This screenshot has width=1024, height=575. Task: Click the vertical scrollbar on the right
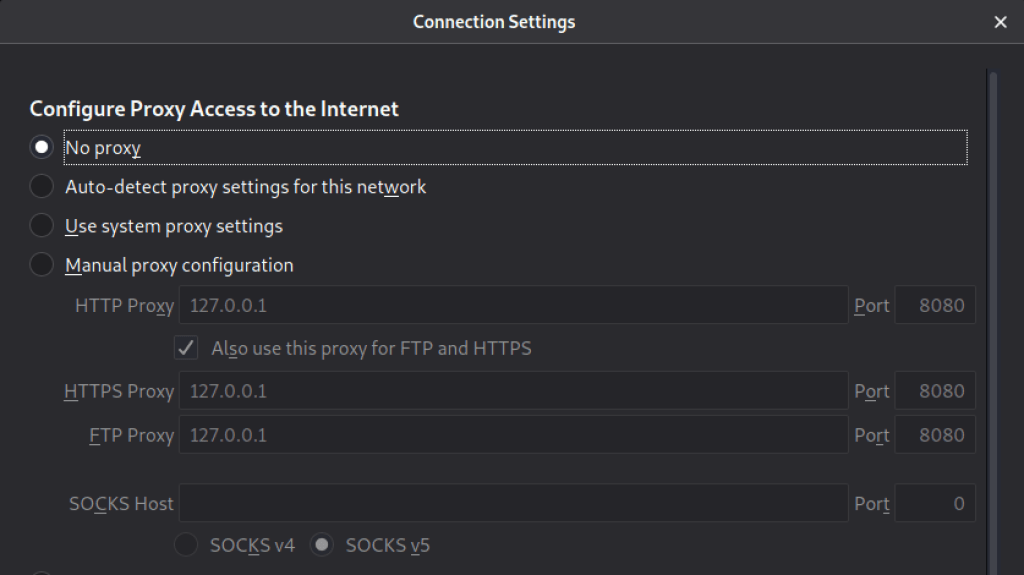coord(992,300)
